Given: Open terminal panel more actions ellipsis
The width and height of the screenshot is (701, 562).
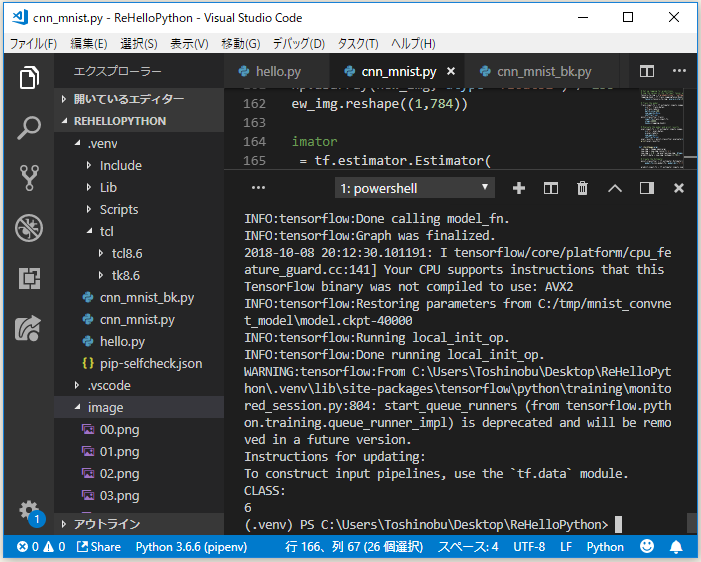Looking at the screenshot, I should point(258,188).
